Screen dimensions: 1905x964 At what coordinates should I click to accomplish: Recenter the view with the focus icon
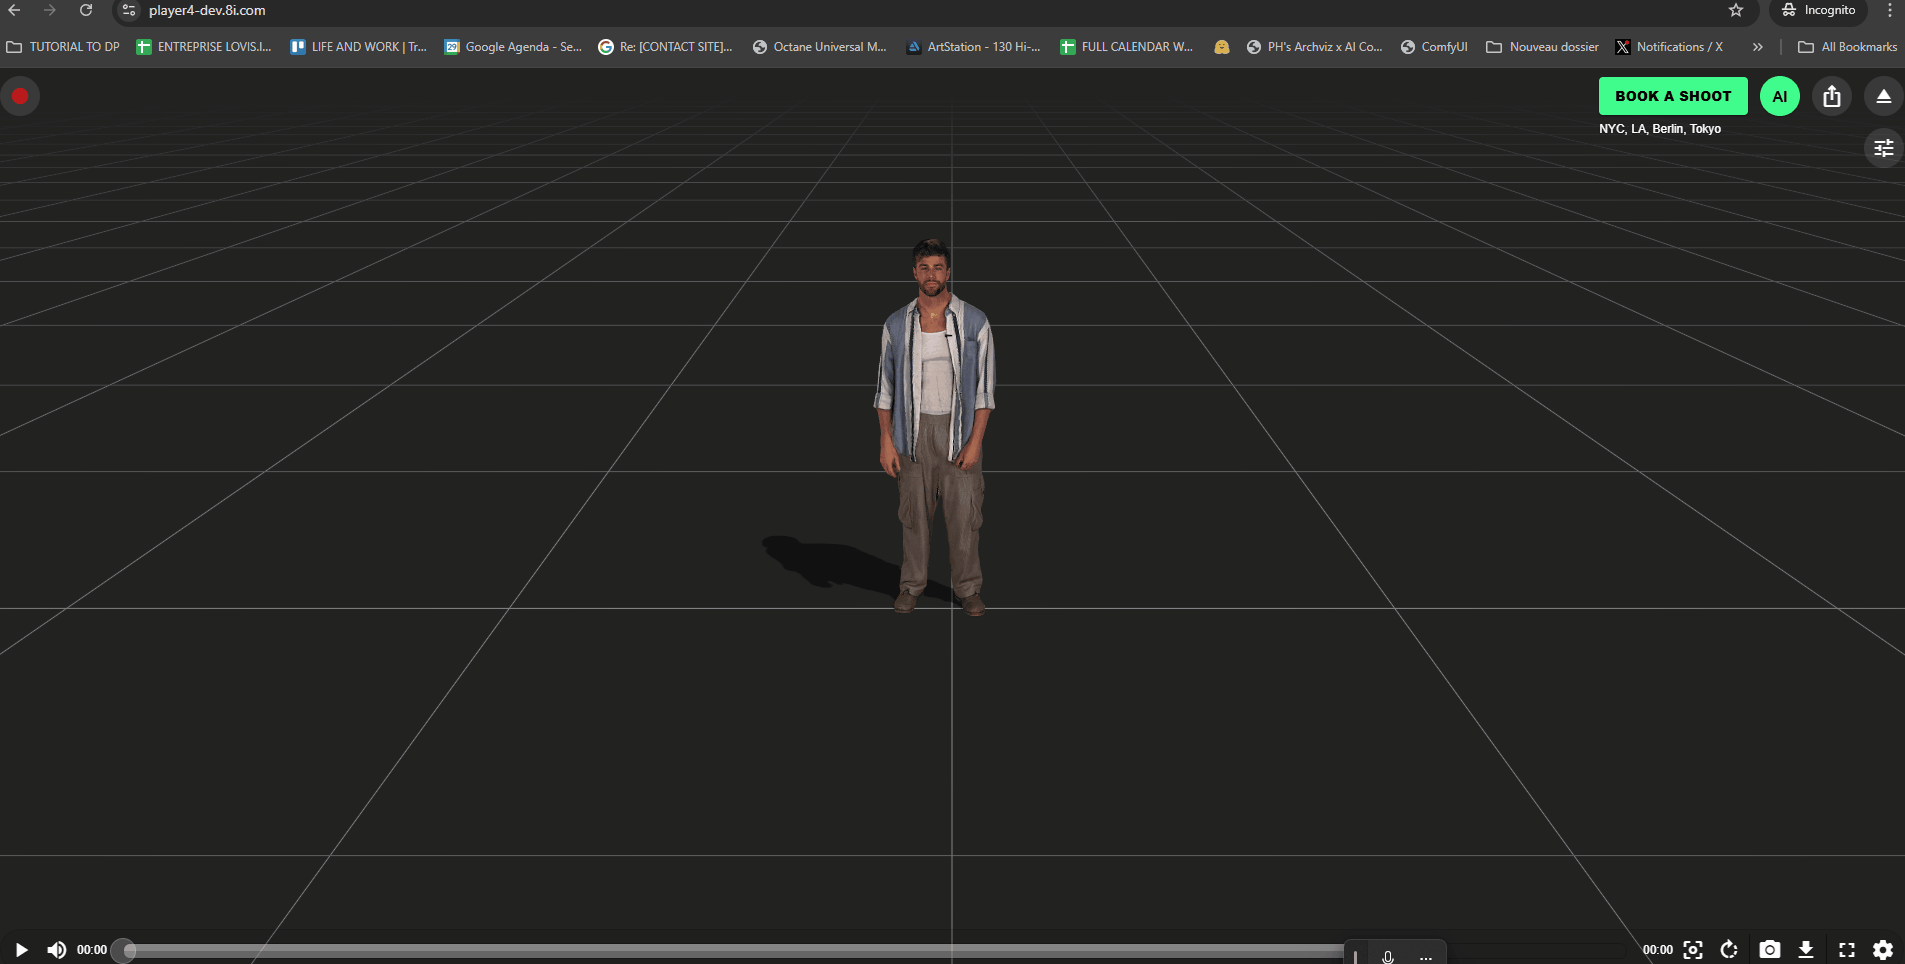1693,949
